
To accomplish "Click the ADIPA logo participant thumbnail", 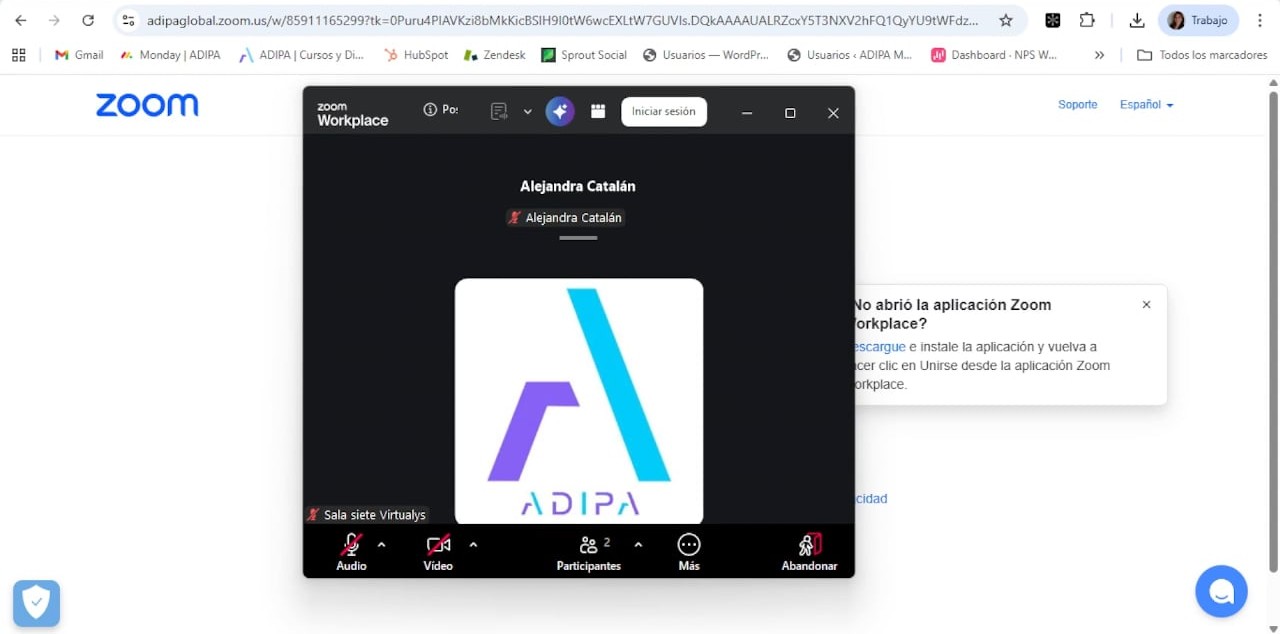I will 579,401.
